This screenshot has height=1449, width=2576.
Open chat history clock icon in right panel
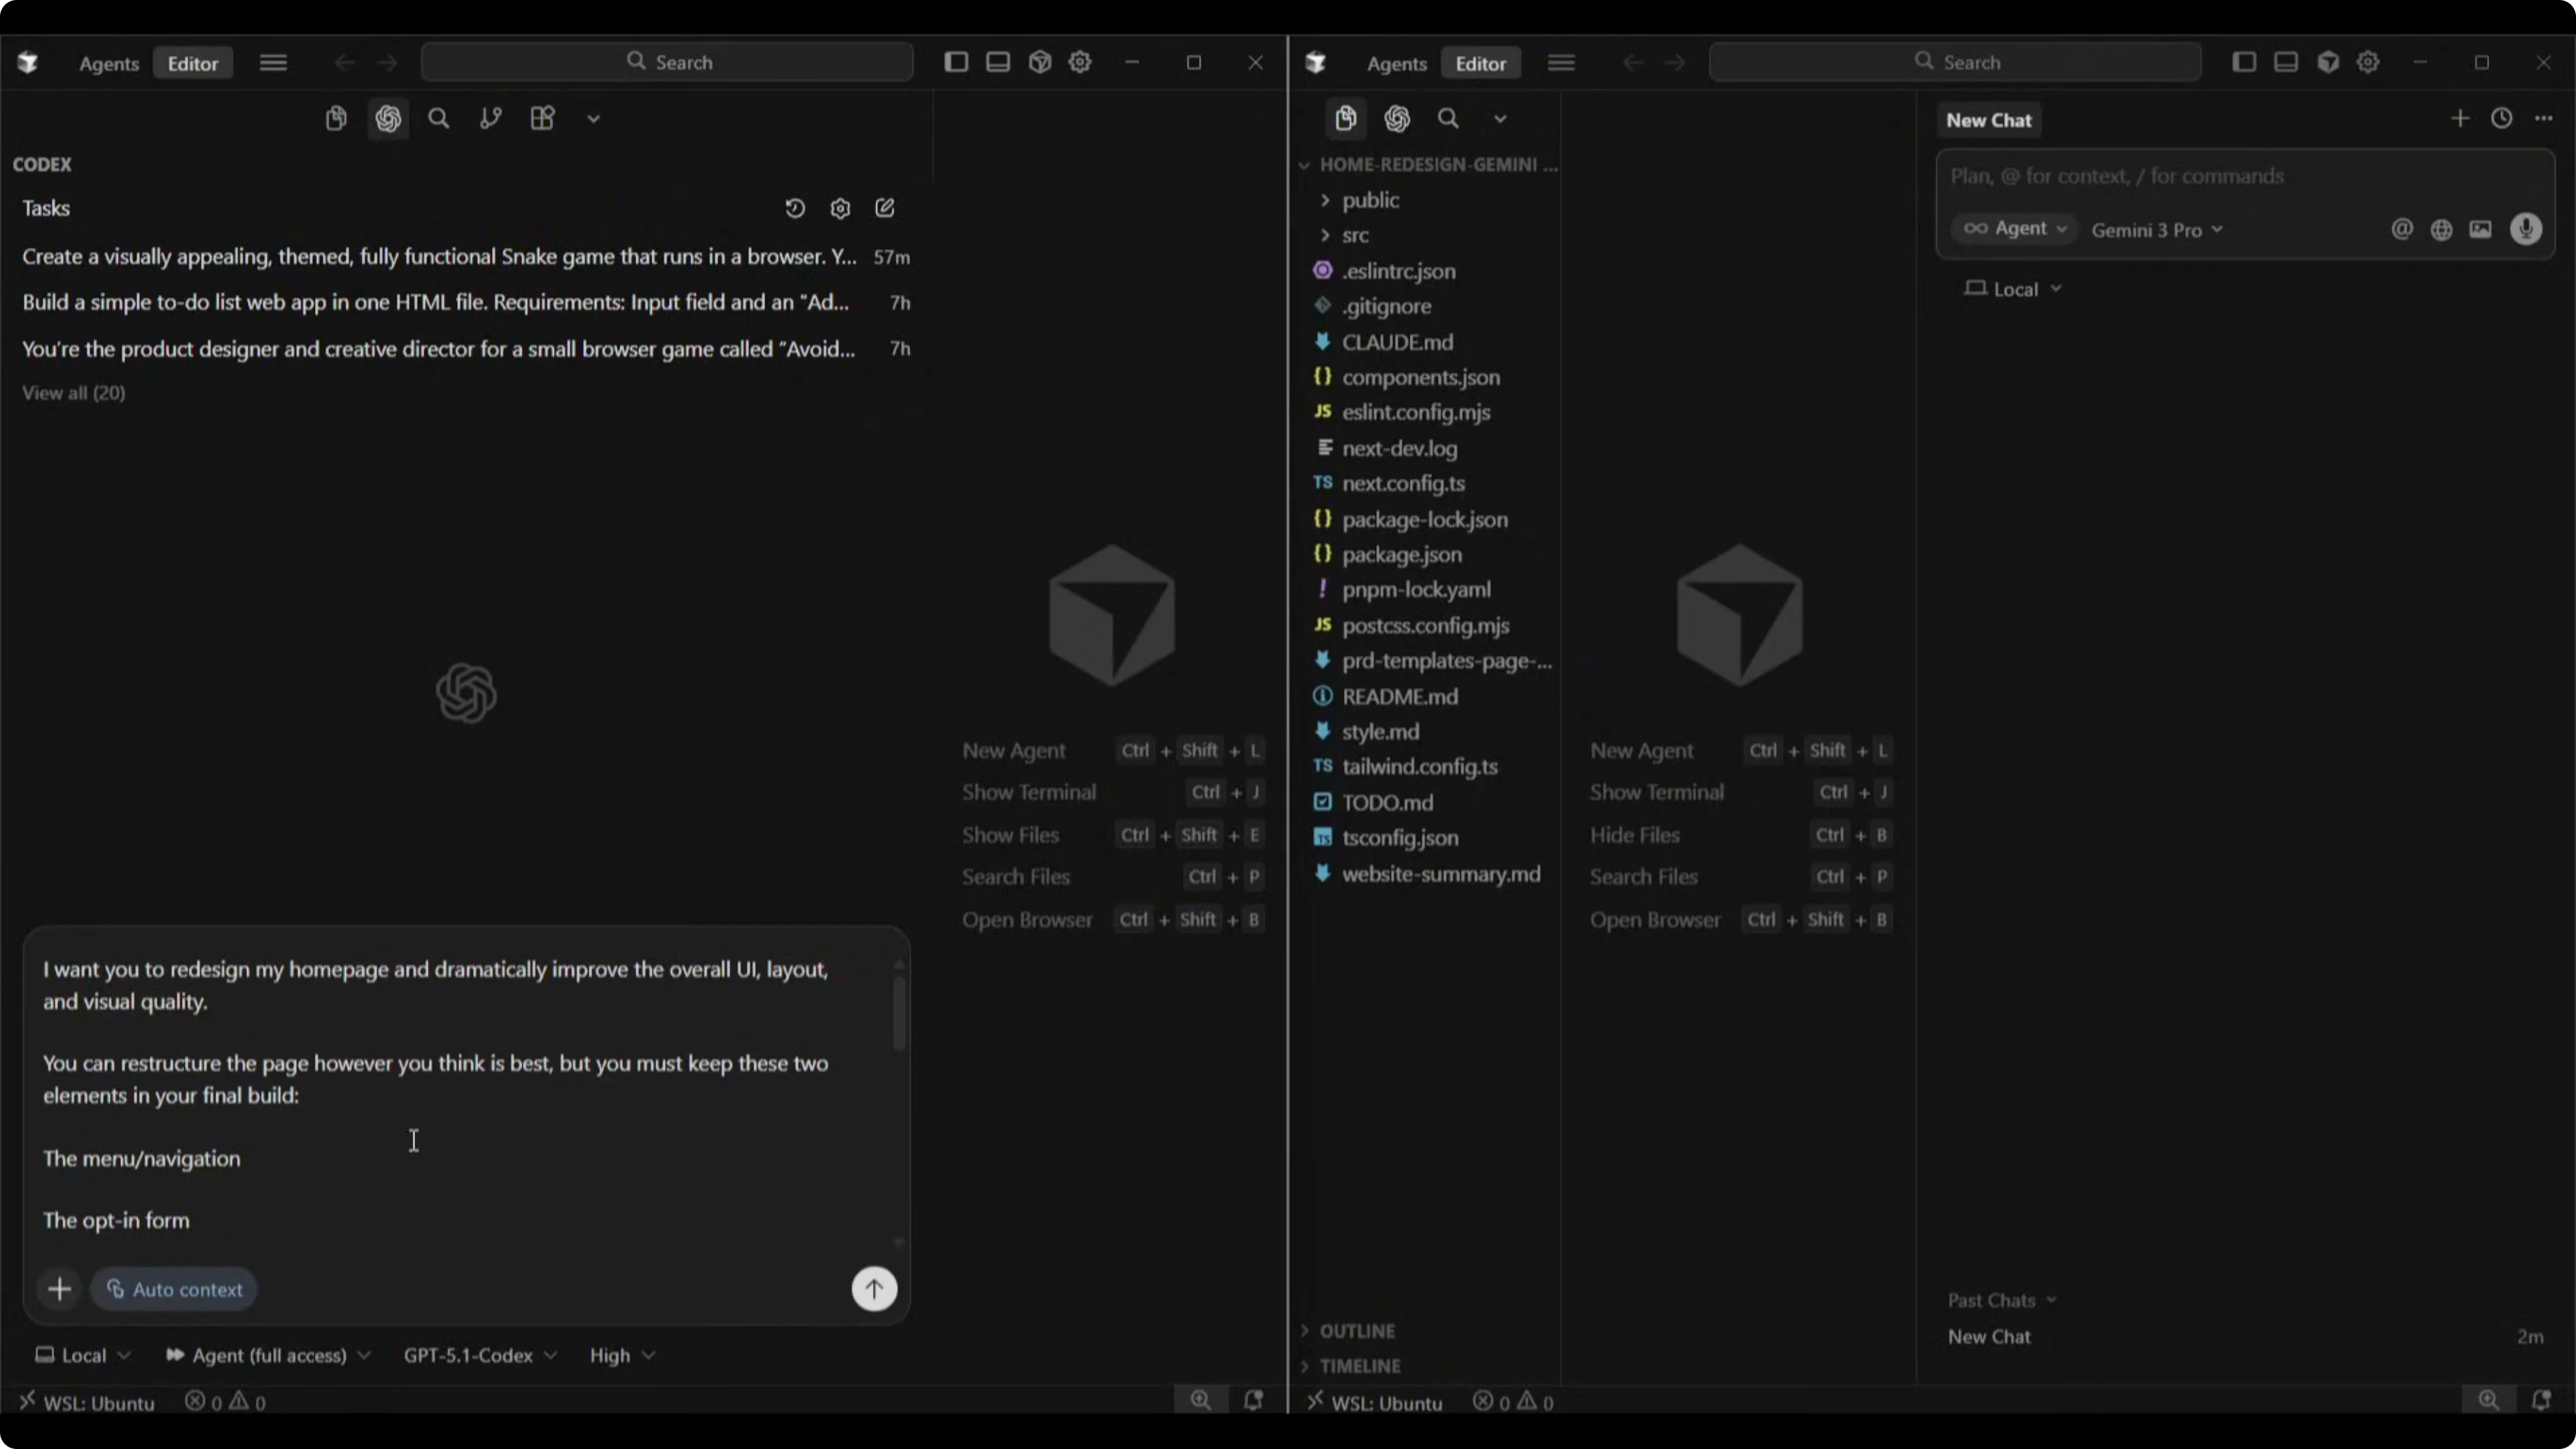click(x=2501, y=119)
